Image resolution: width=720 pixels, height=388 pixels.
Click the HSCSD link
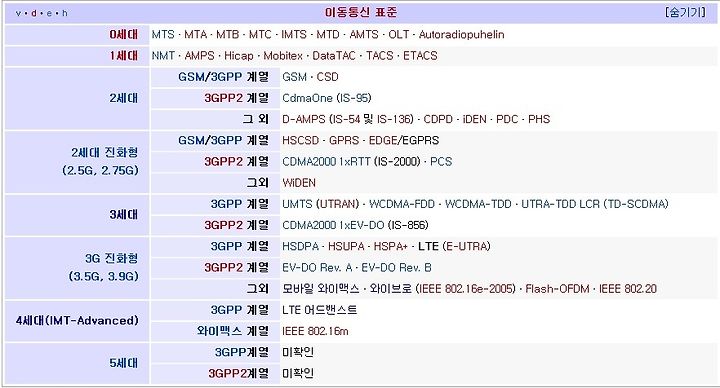pyautogui.click(x=301, y=140)
